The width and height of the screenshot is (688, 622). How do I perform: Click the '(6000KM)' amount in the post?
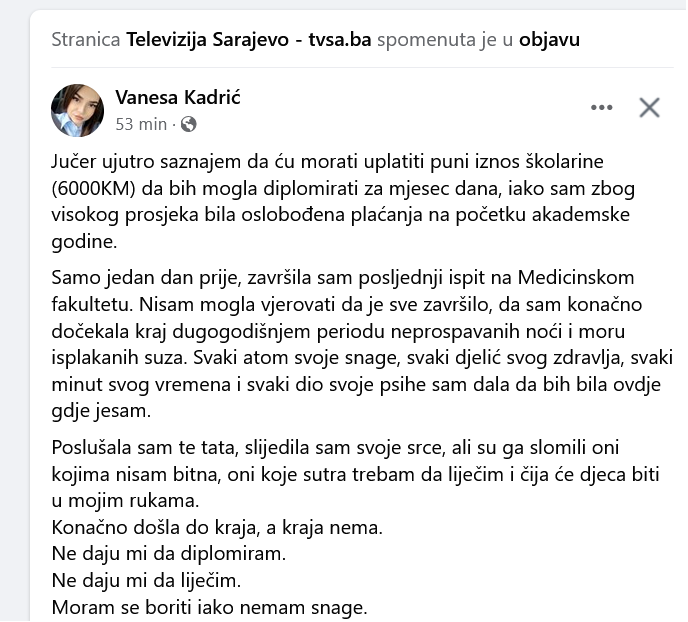click(94, 188)
